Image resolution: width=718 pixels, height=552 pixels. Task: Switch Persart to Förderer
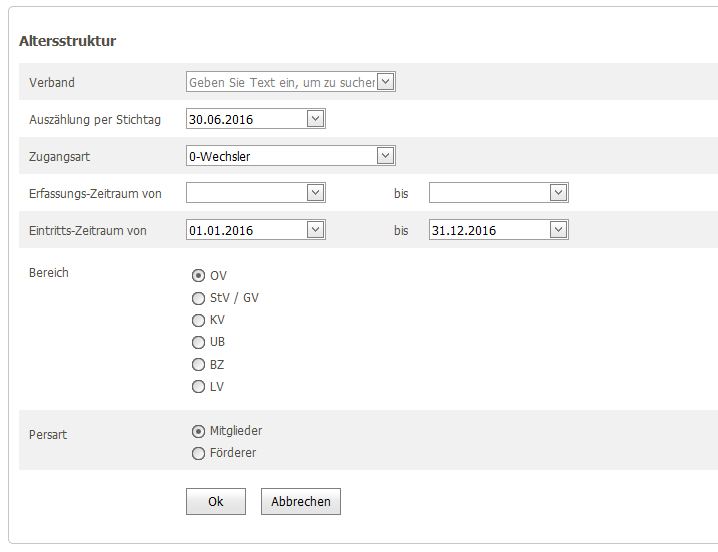pyautogui.click(x=198, y=454)
